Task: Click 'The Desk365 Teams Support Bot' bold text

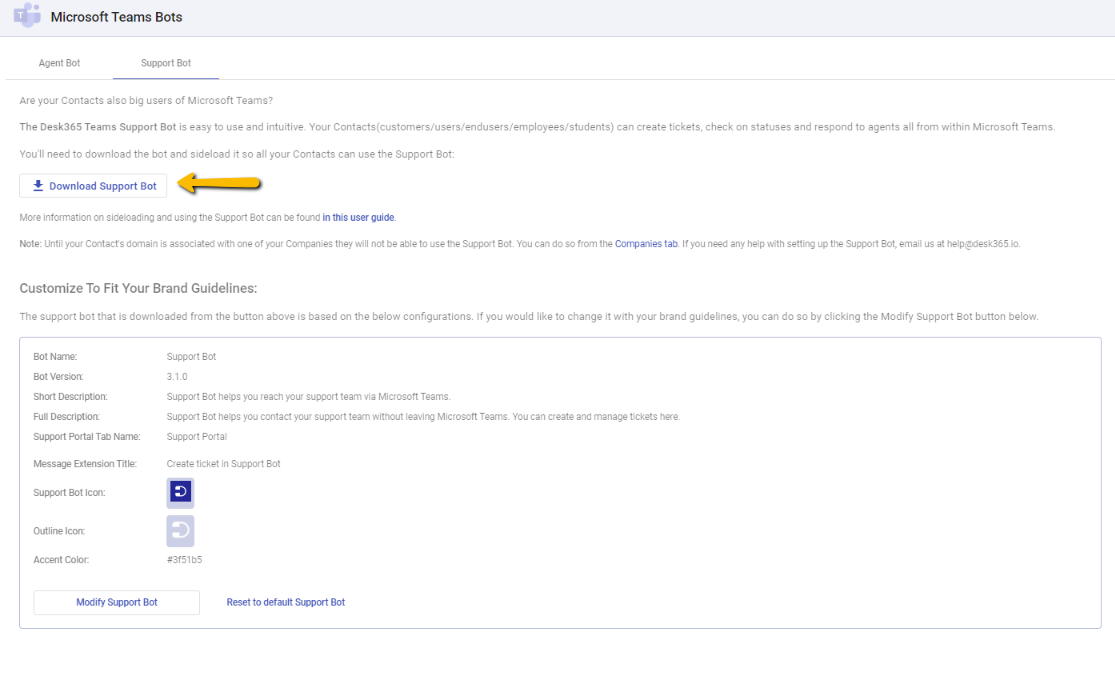Action: tap(97, 127)
